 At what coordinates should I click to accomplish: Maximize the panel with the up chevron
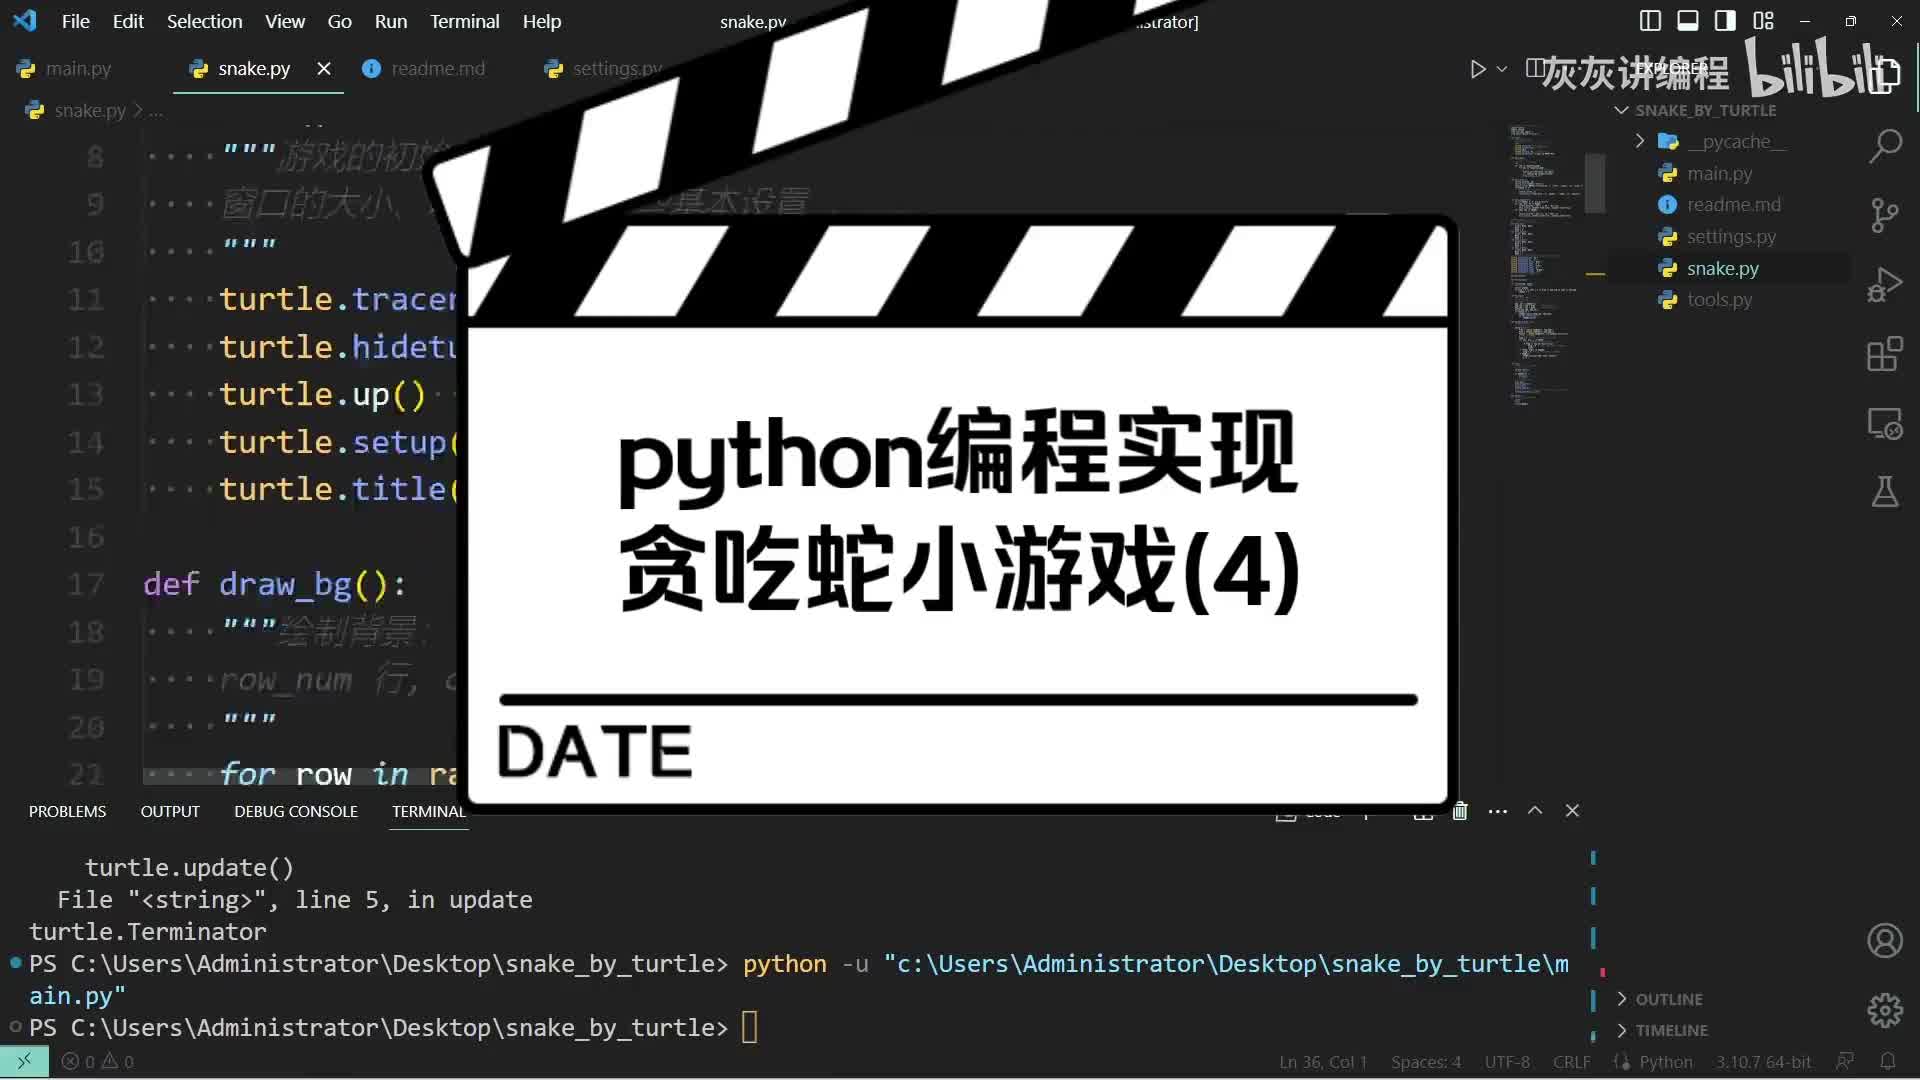pos(1535,811)
